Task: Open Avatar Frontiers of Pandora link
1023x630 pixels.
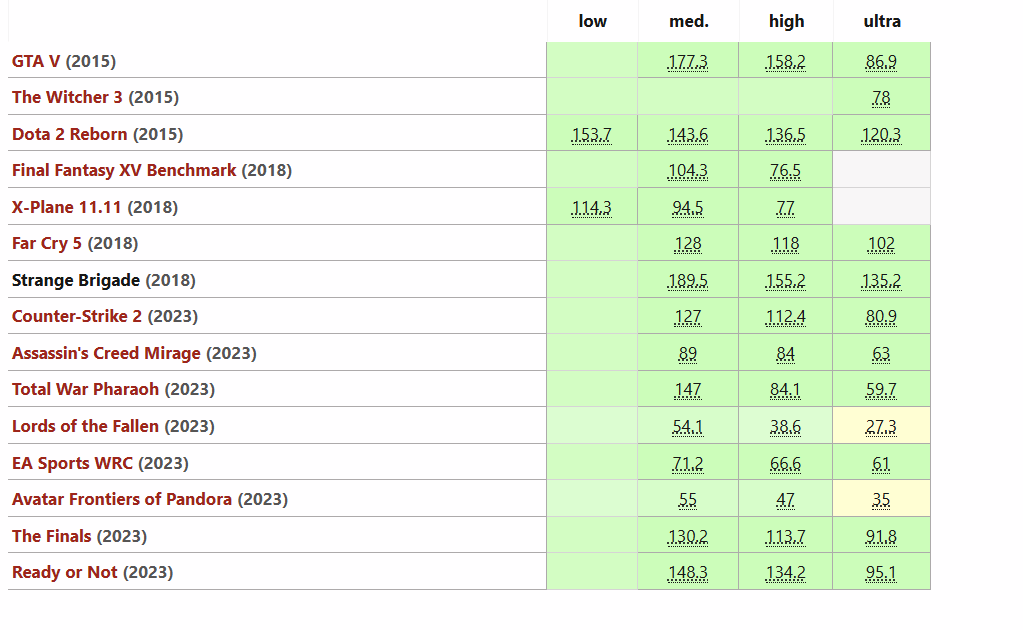Action: [x=122, y=500]
